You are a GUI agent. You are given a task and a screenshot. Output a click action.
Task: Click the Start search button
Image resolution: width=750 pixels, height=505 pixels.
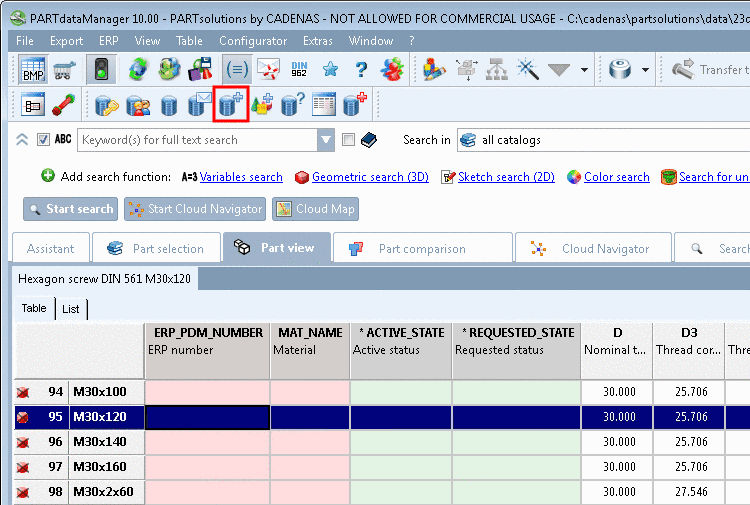[x=70, y=209]
